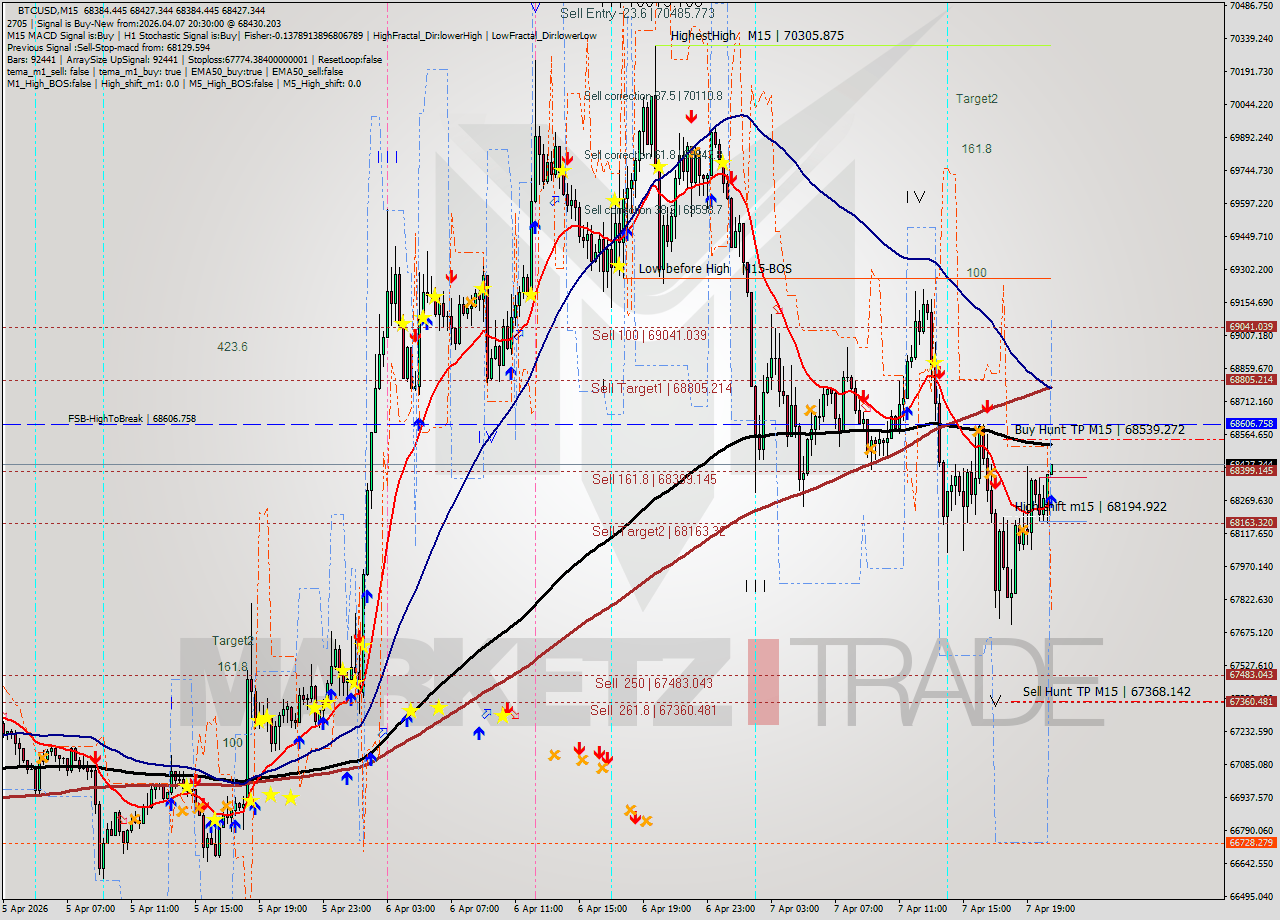Click the red arrow above Buy Hunt TP label
Screen dimensions: 1280x920
(987, 406)
